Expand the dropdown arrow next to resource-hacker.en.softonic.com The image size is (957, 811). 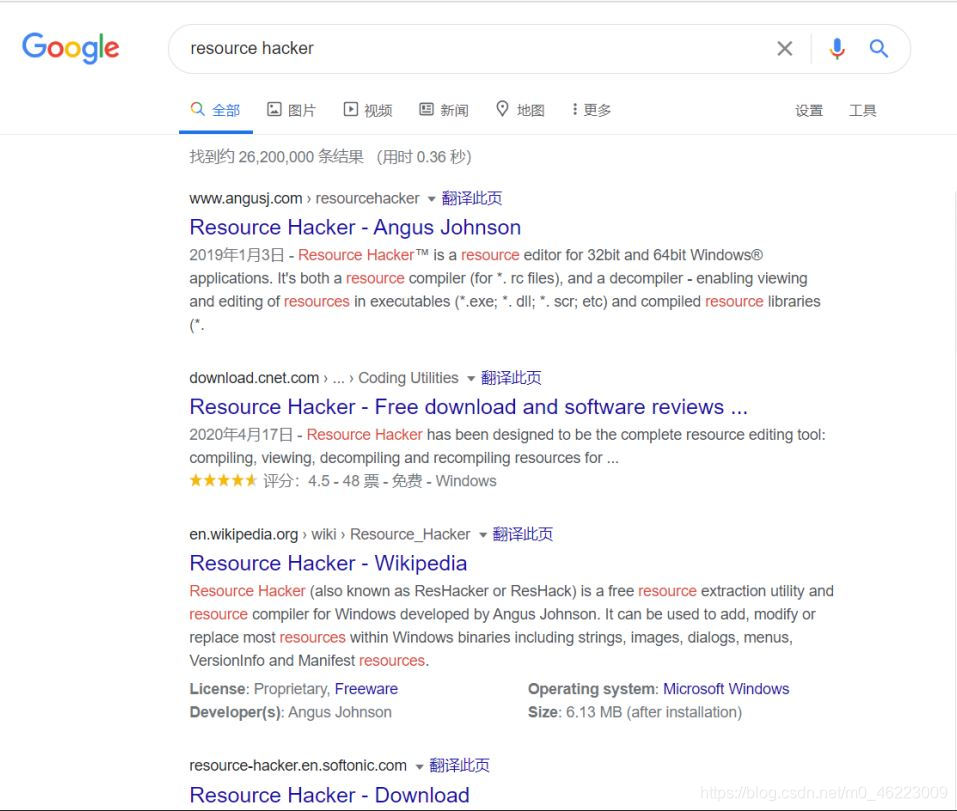coord(419,766)
